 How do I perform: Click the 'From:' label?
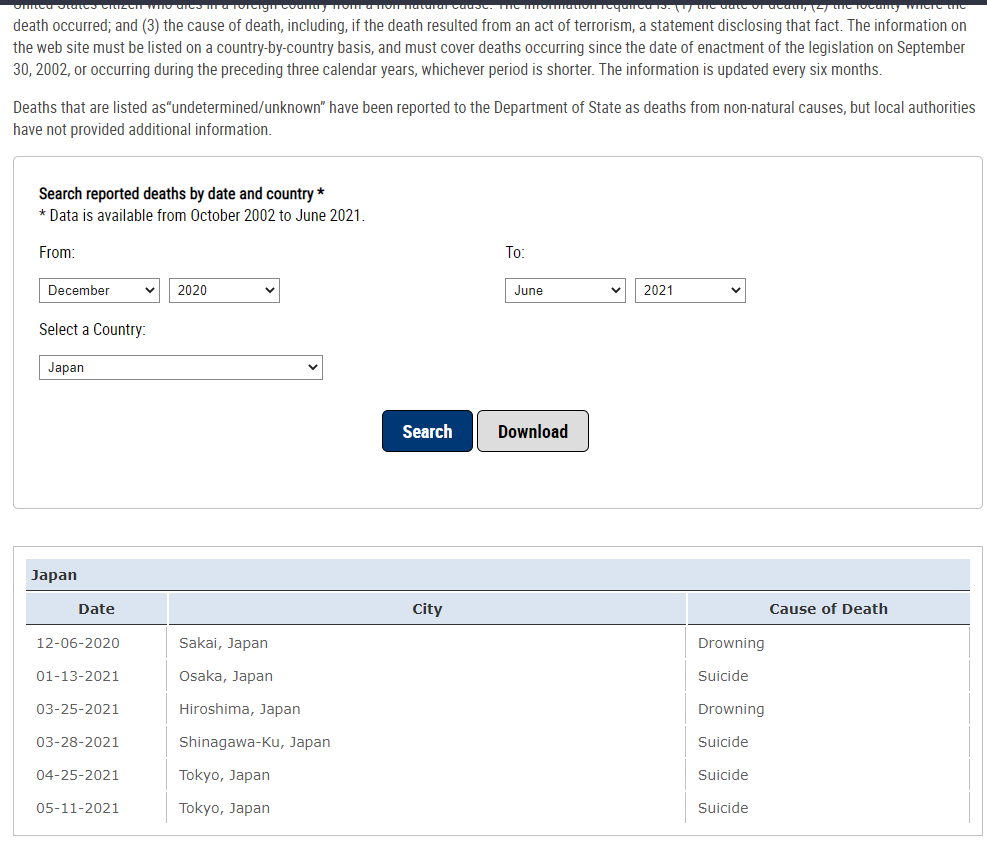coord(57,252)
